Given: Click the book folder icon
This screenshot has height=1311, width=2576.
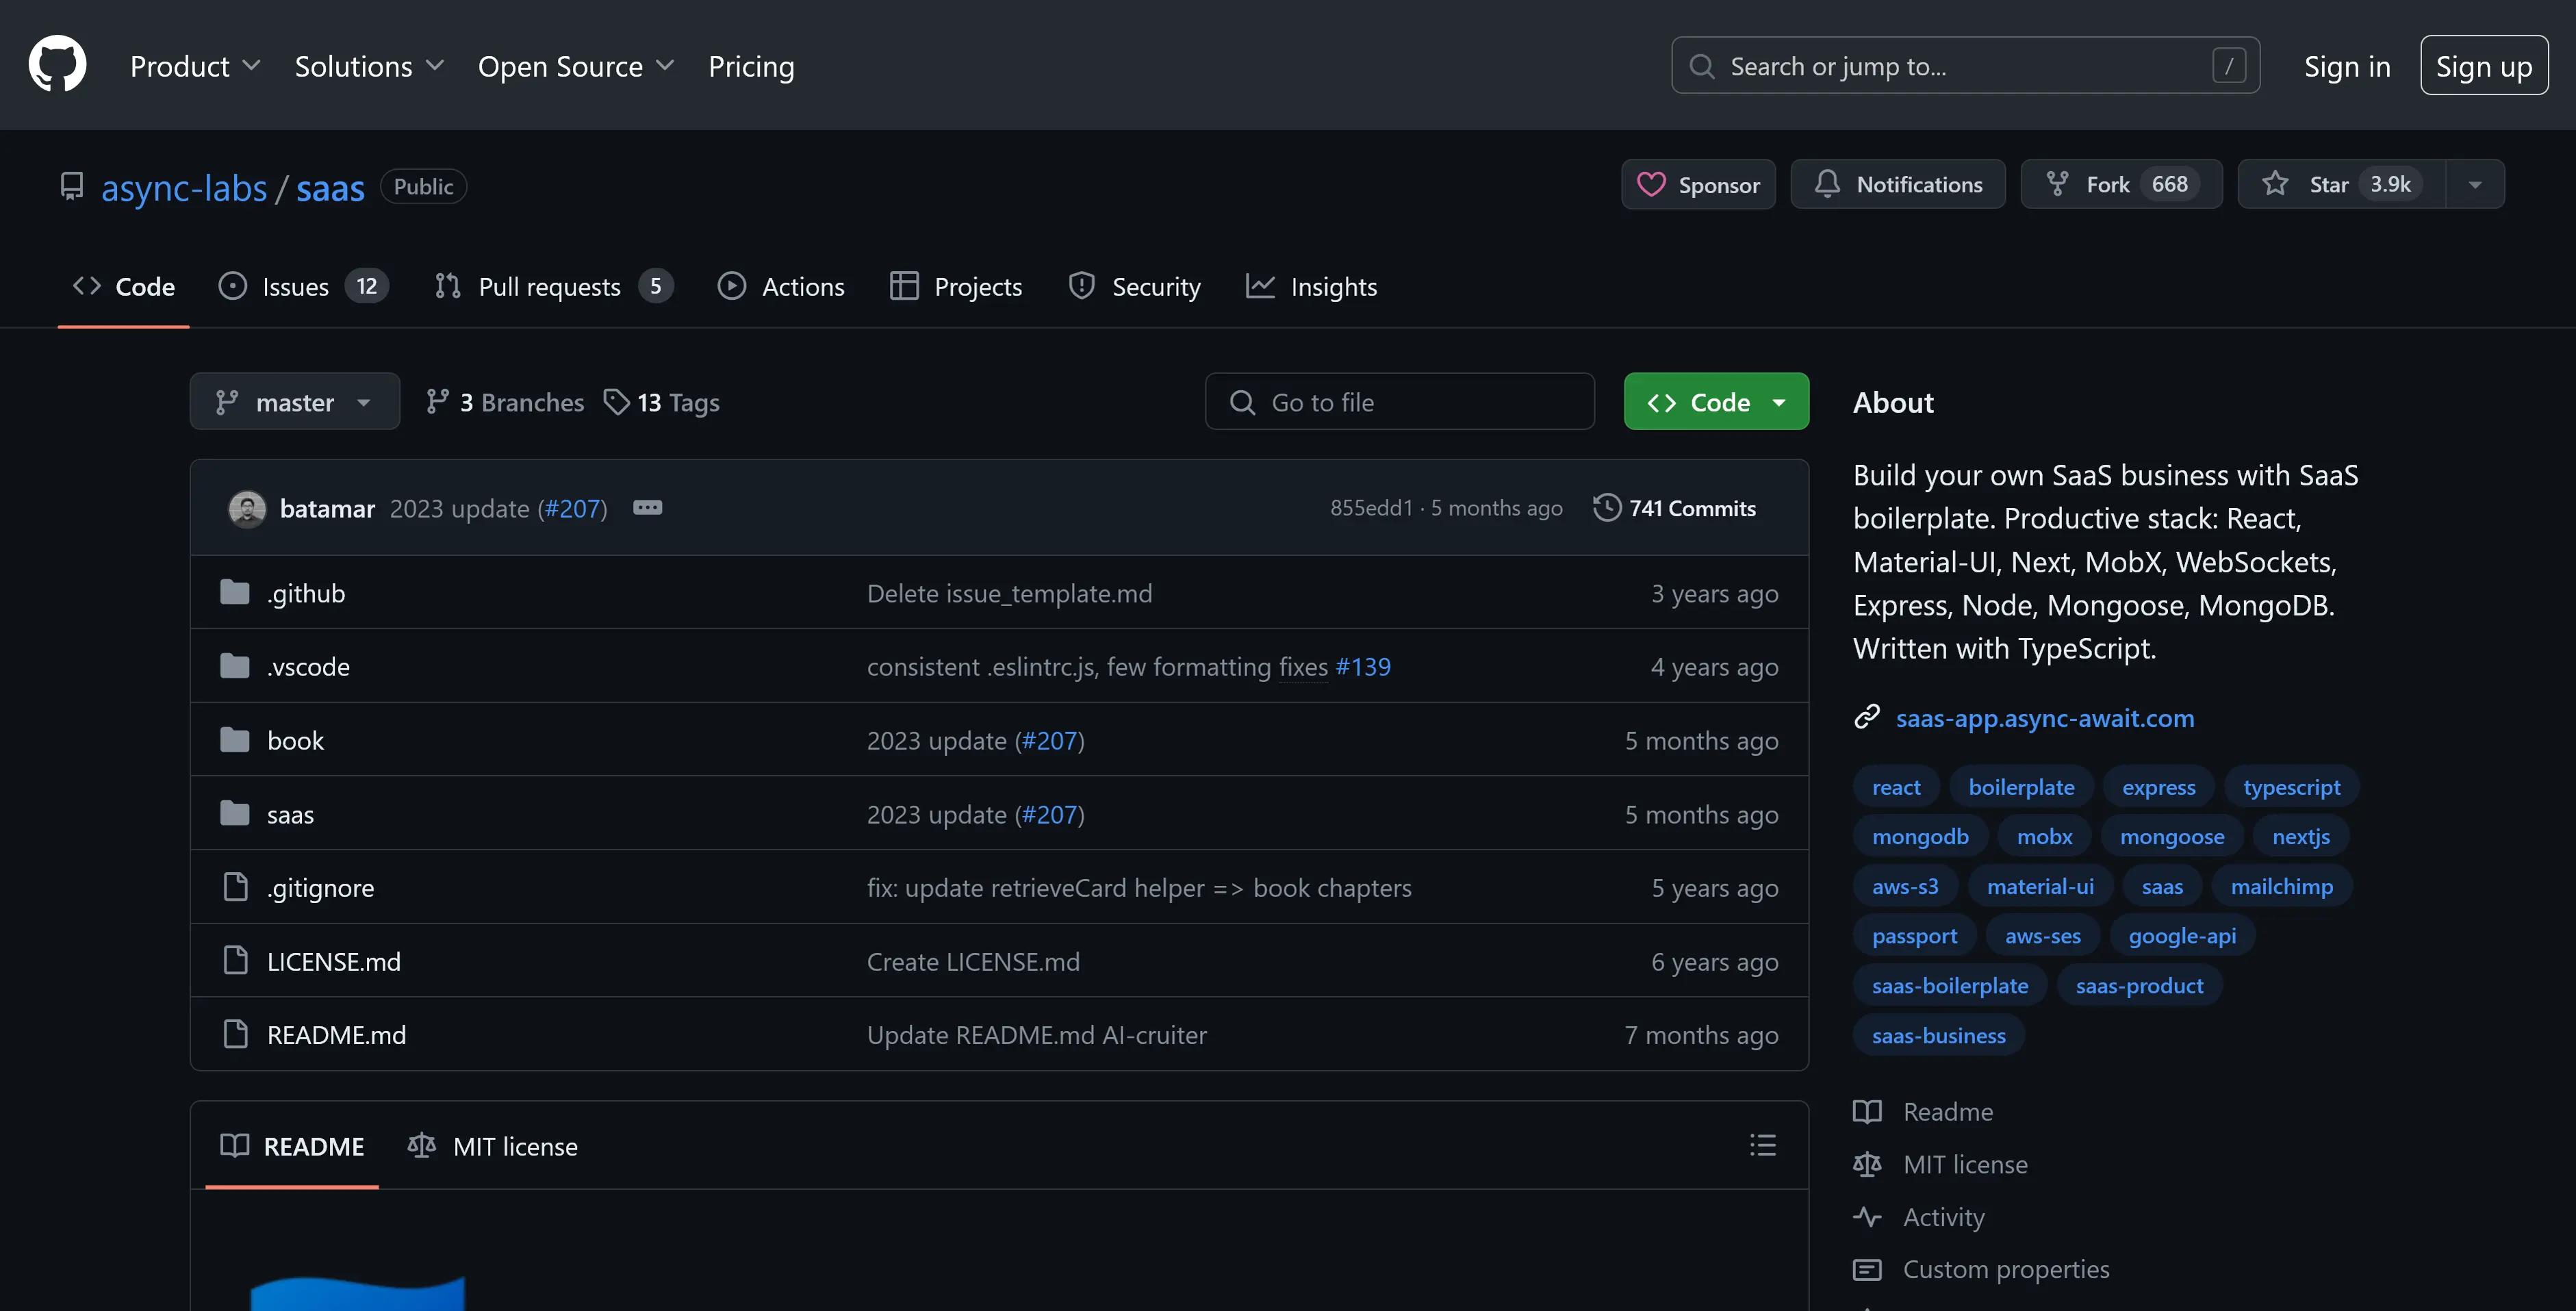Looking at the screenshot, I should click(x=235, y=740).
